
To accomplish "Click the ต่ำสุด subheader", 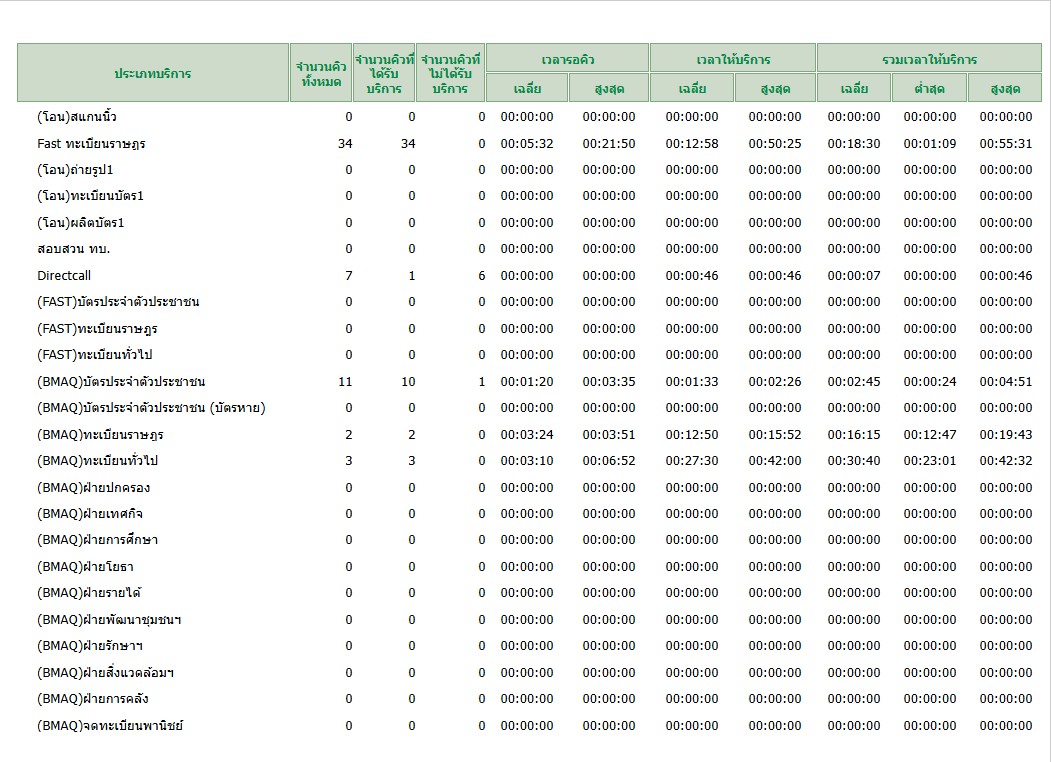I will [x=929, y=88].
